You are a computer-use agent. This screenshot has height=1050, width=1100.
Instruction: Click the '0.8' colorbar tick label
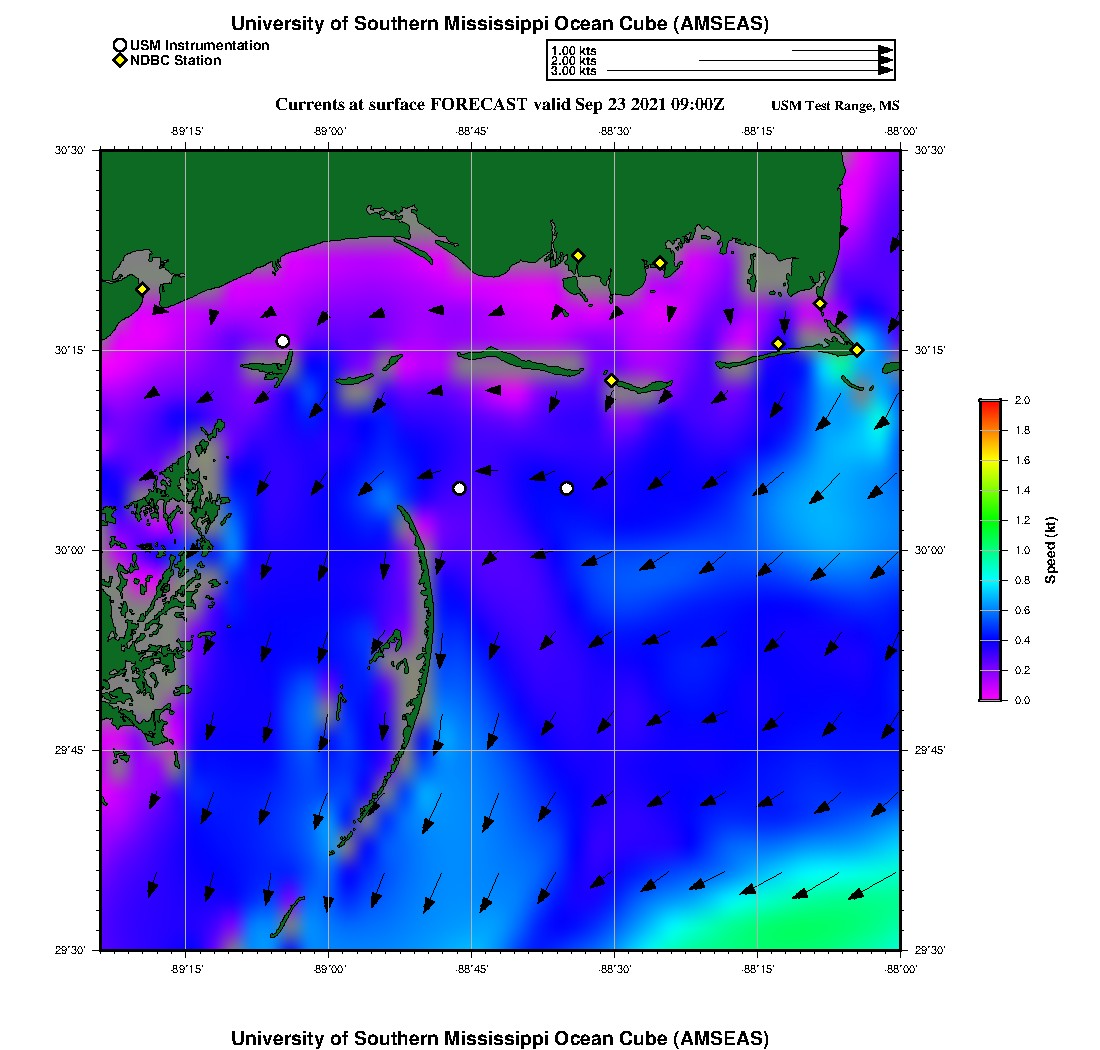click(x=1022, y=580)
